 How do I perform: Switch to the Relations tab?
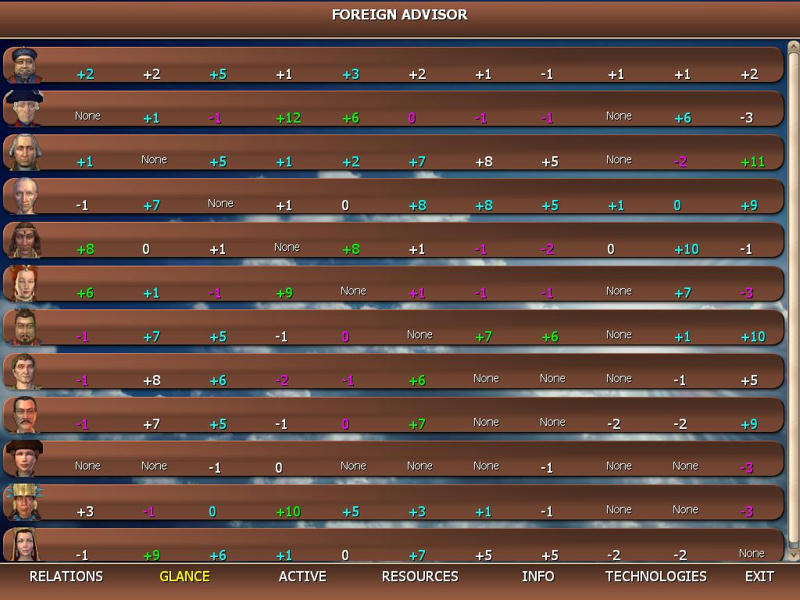[66, 577]
